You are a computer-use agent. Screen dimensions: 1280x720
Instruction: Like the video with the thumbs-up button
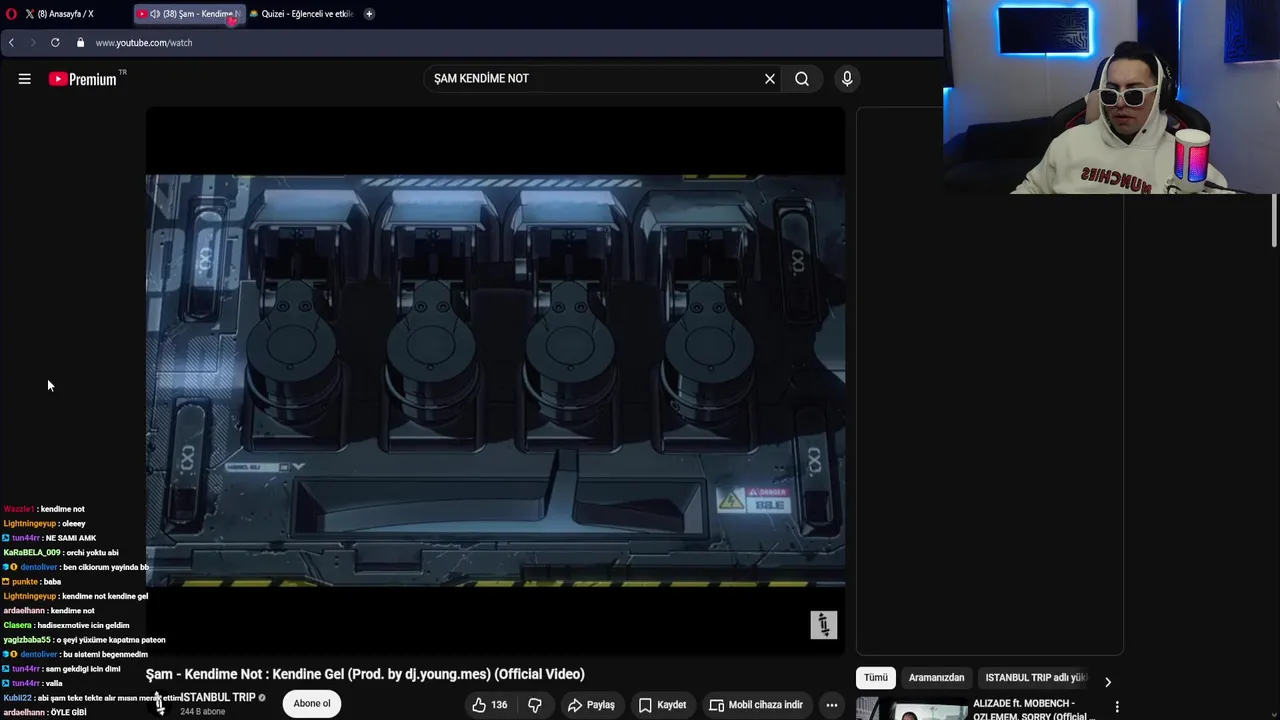[490, 705]
